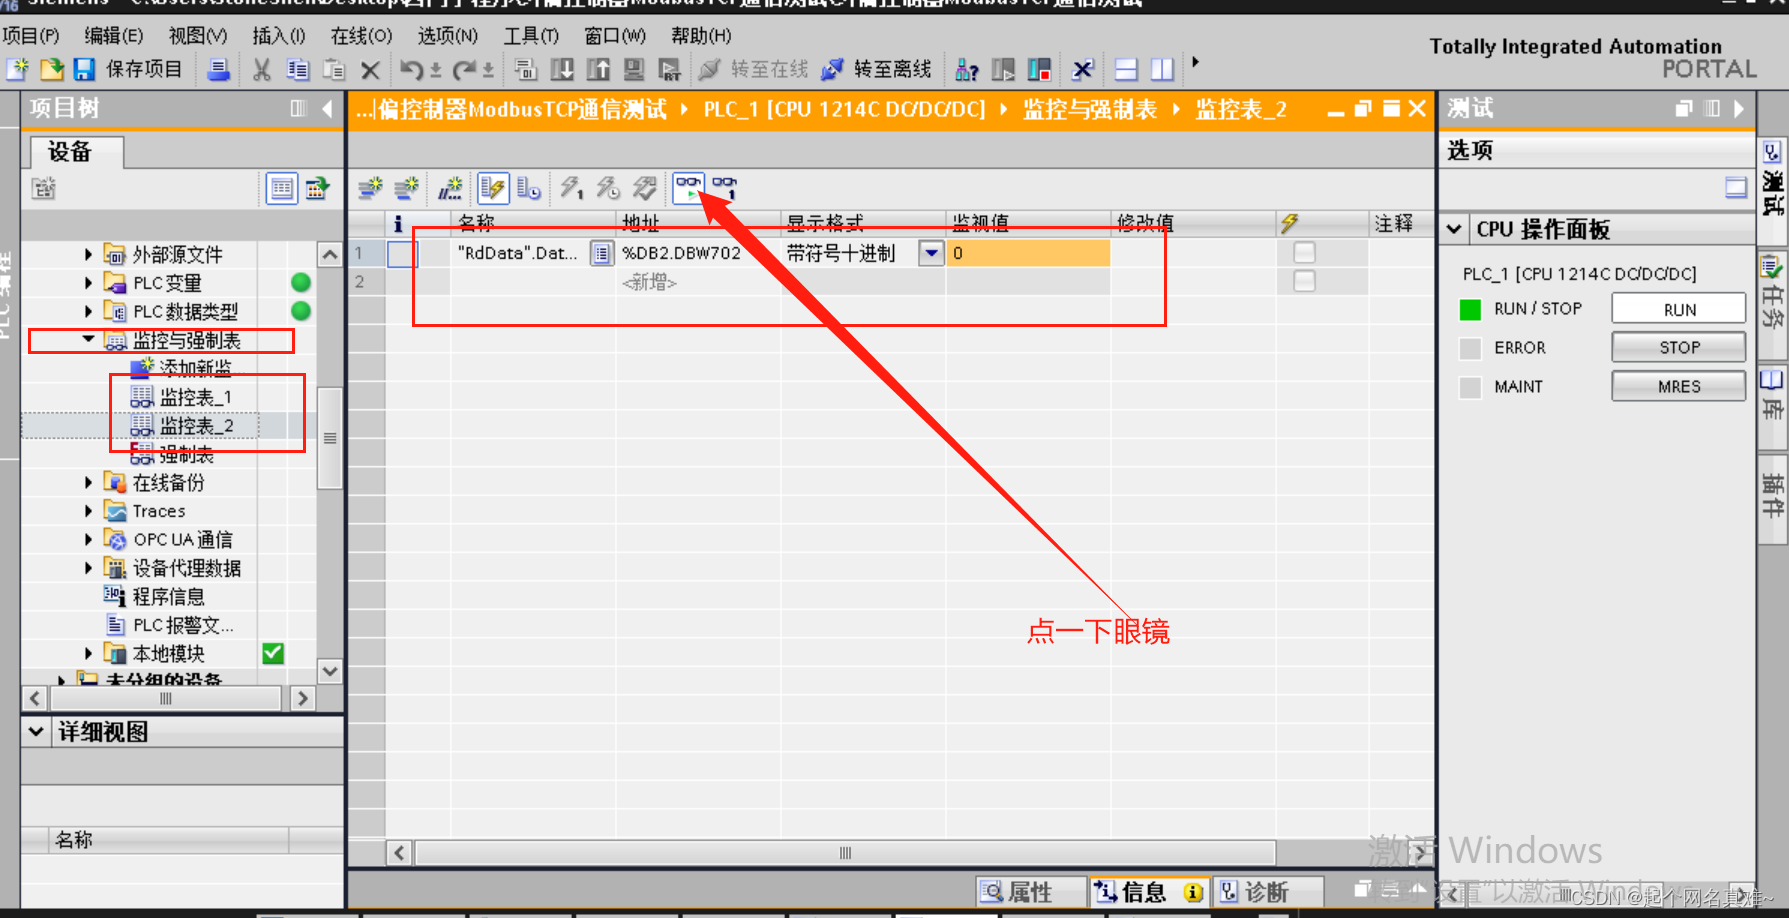This screenshot has width=1789, height=918.
Task: Click the undo arrow icon
Action: [x=411, y=69]
